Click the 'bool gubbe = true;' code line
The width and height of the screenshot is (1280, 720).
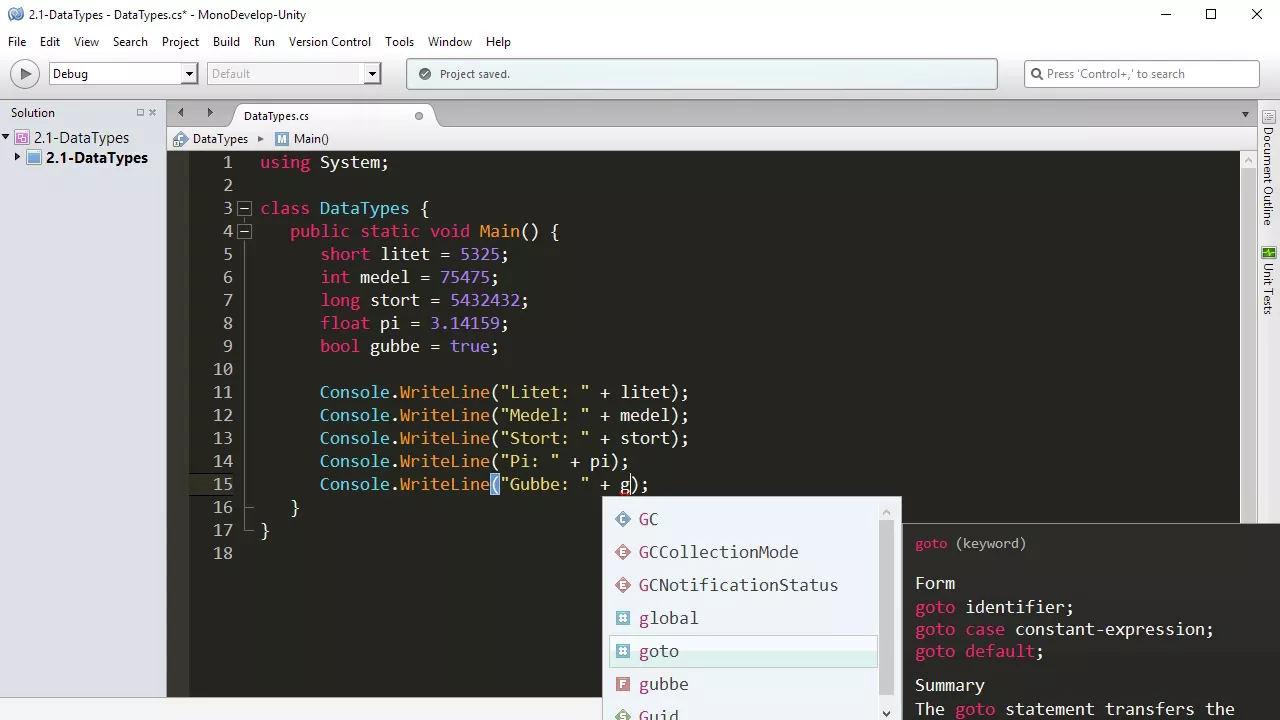tap(409, 346)
